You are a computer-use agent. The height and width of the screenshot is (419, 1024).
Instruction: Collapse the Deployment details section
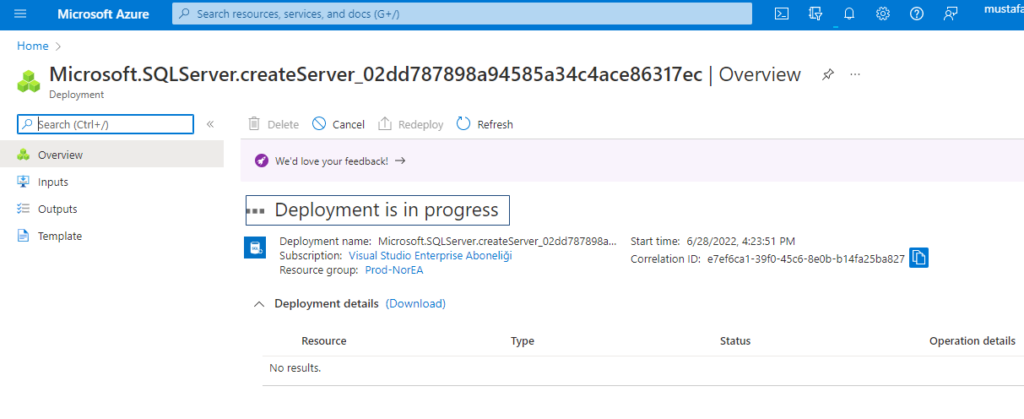(x=259, y=303)
